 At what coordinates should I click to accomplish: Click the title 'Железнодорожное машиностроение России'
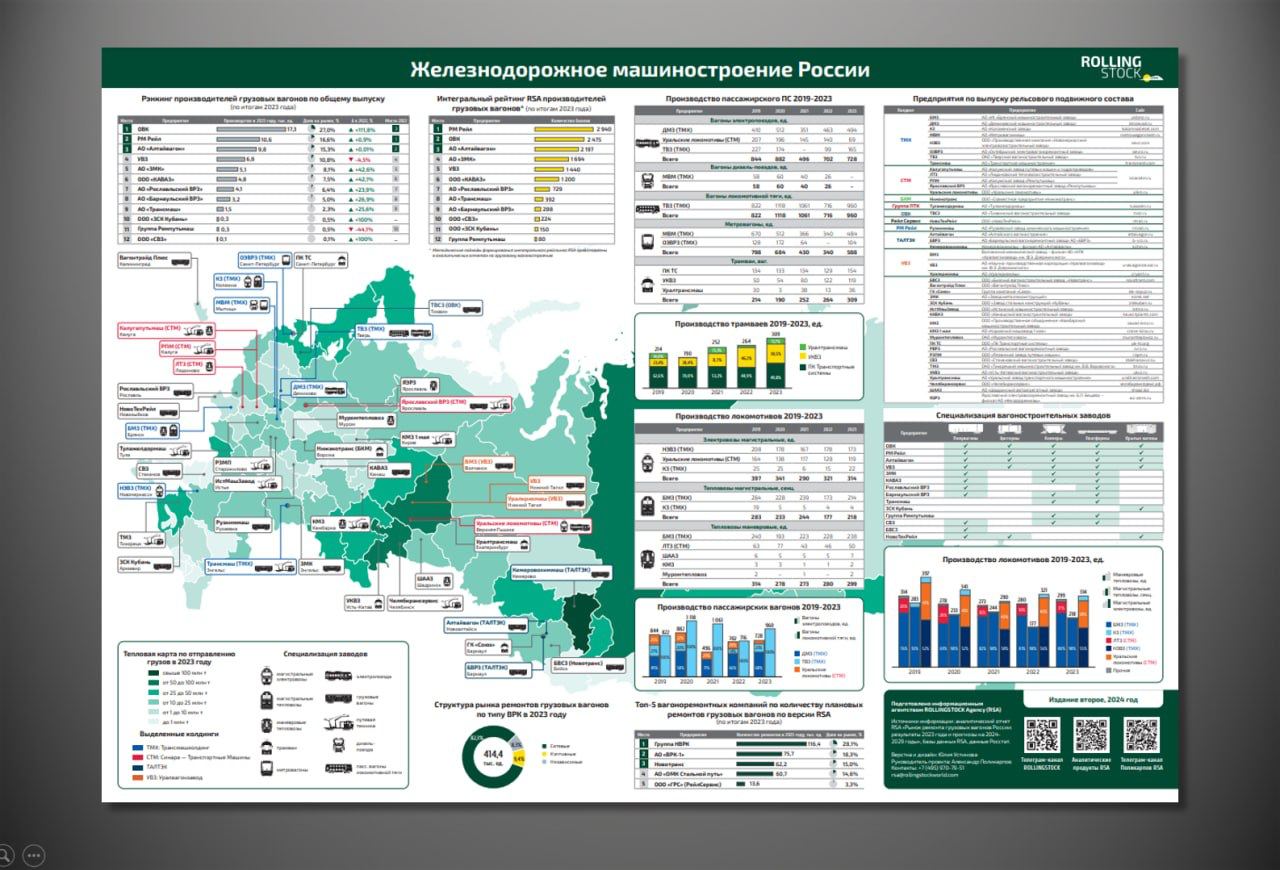[640, 70]
